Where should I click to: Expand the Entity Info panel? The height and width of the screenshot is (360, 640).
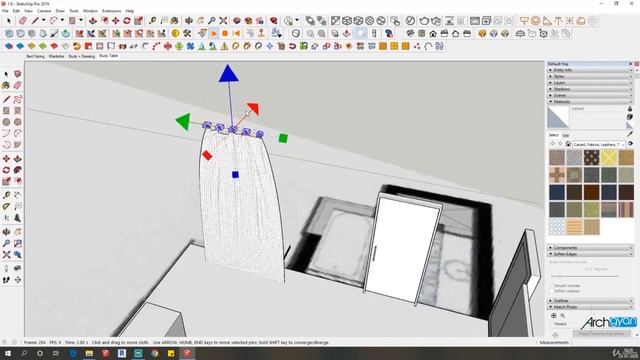click(x=590, y=70)
